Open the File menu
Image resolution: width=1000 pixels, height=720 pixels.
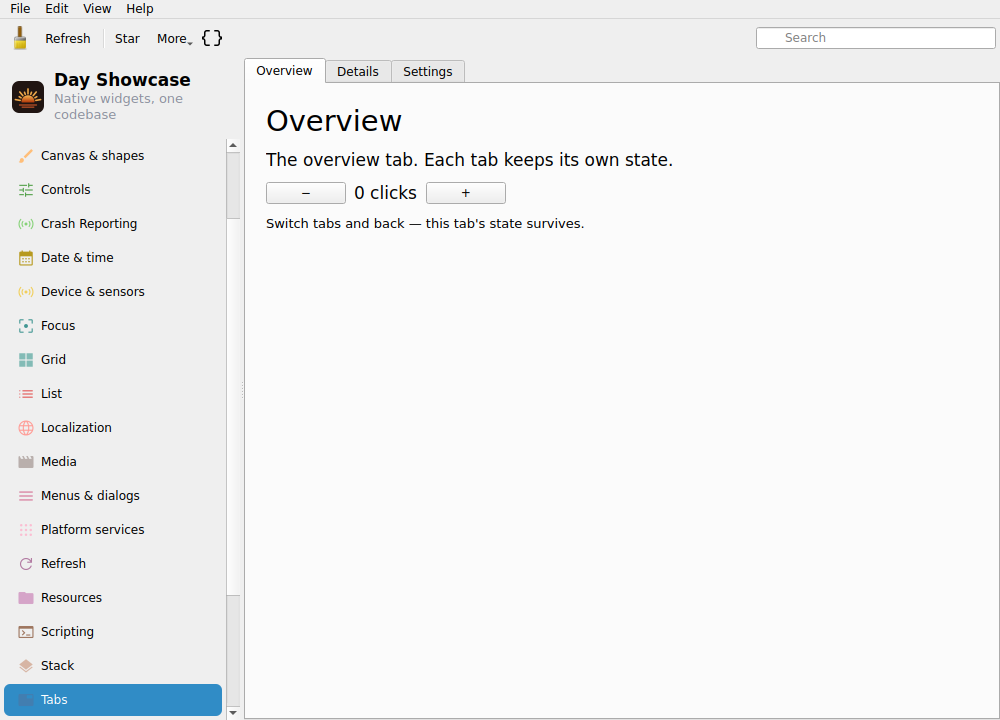click(x=20, y=8)
